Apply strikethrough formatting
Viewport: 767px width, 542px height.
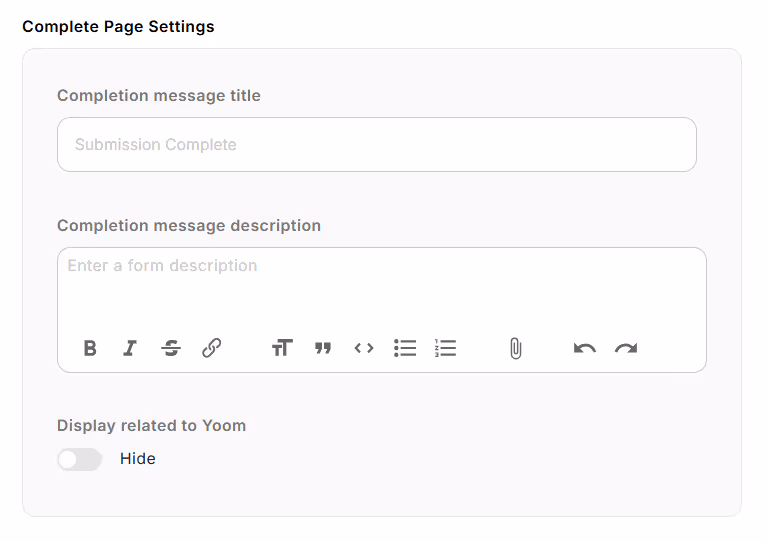click(x=171, y=348)
